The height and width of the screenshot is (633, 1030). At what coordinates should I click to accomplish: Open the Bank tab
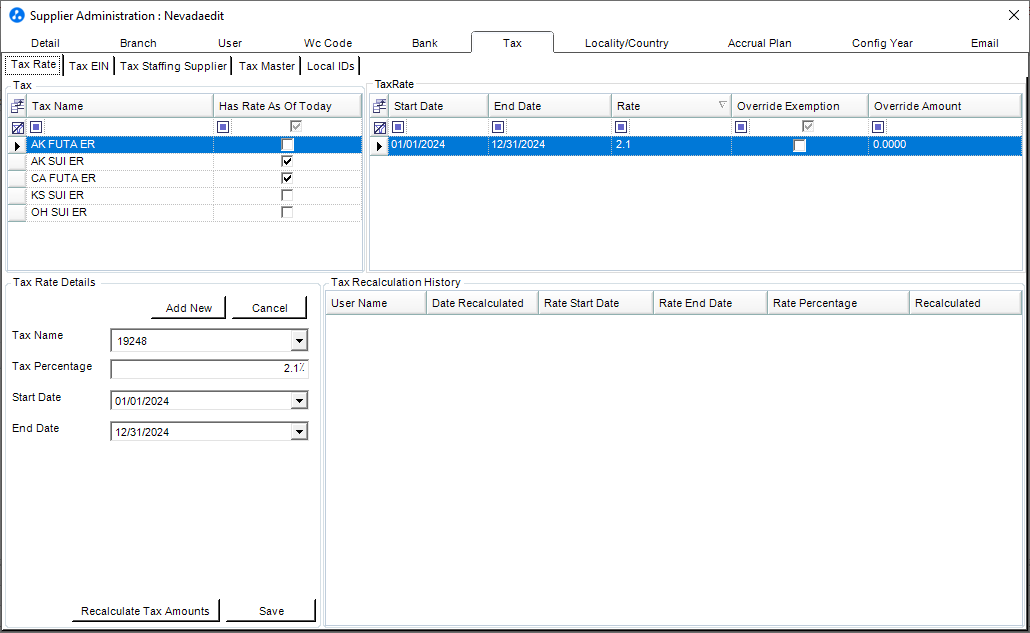[424, 43]
